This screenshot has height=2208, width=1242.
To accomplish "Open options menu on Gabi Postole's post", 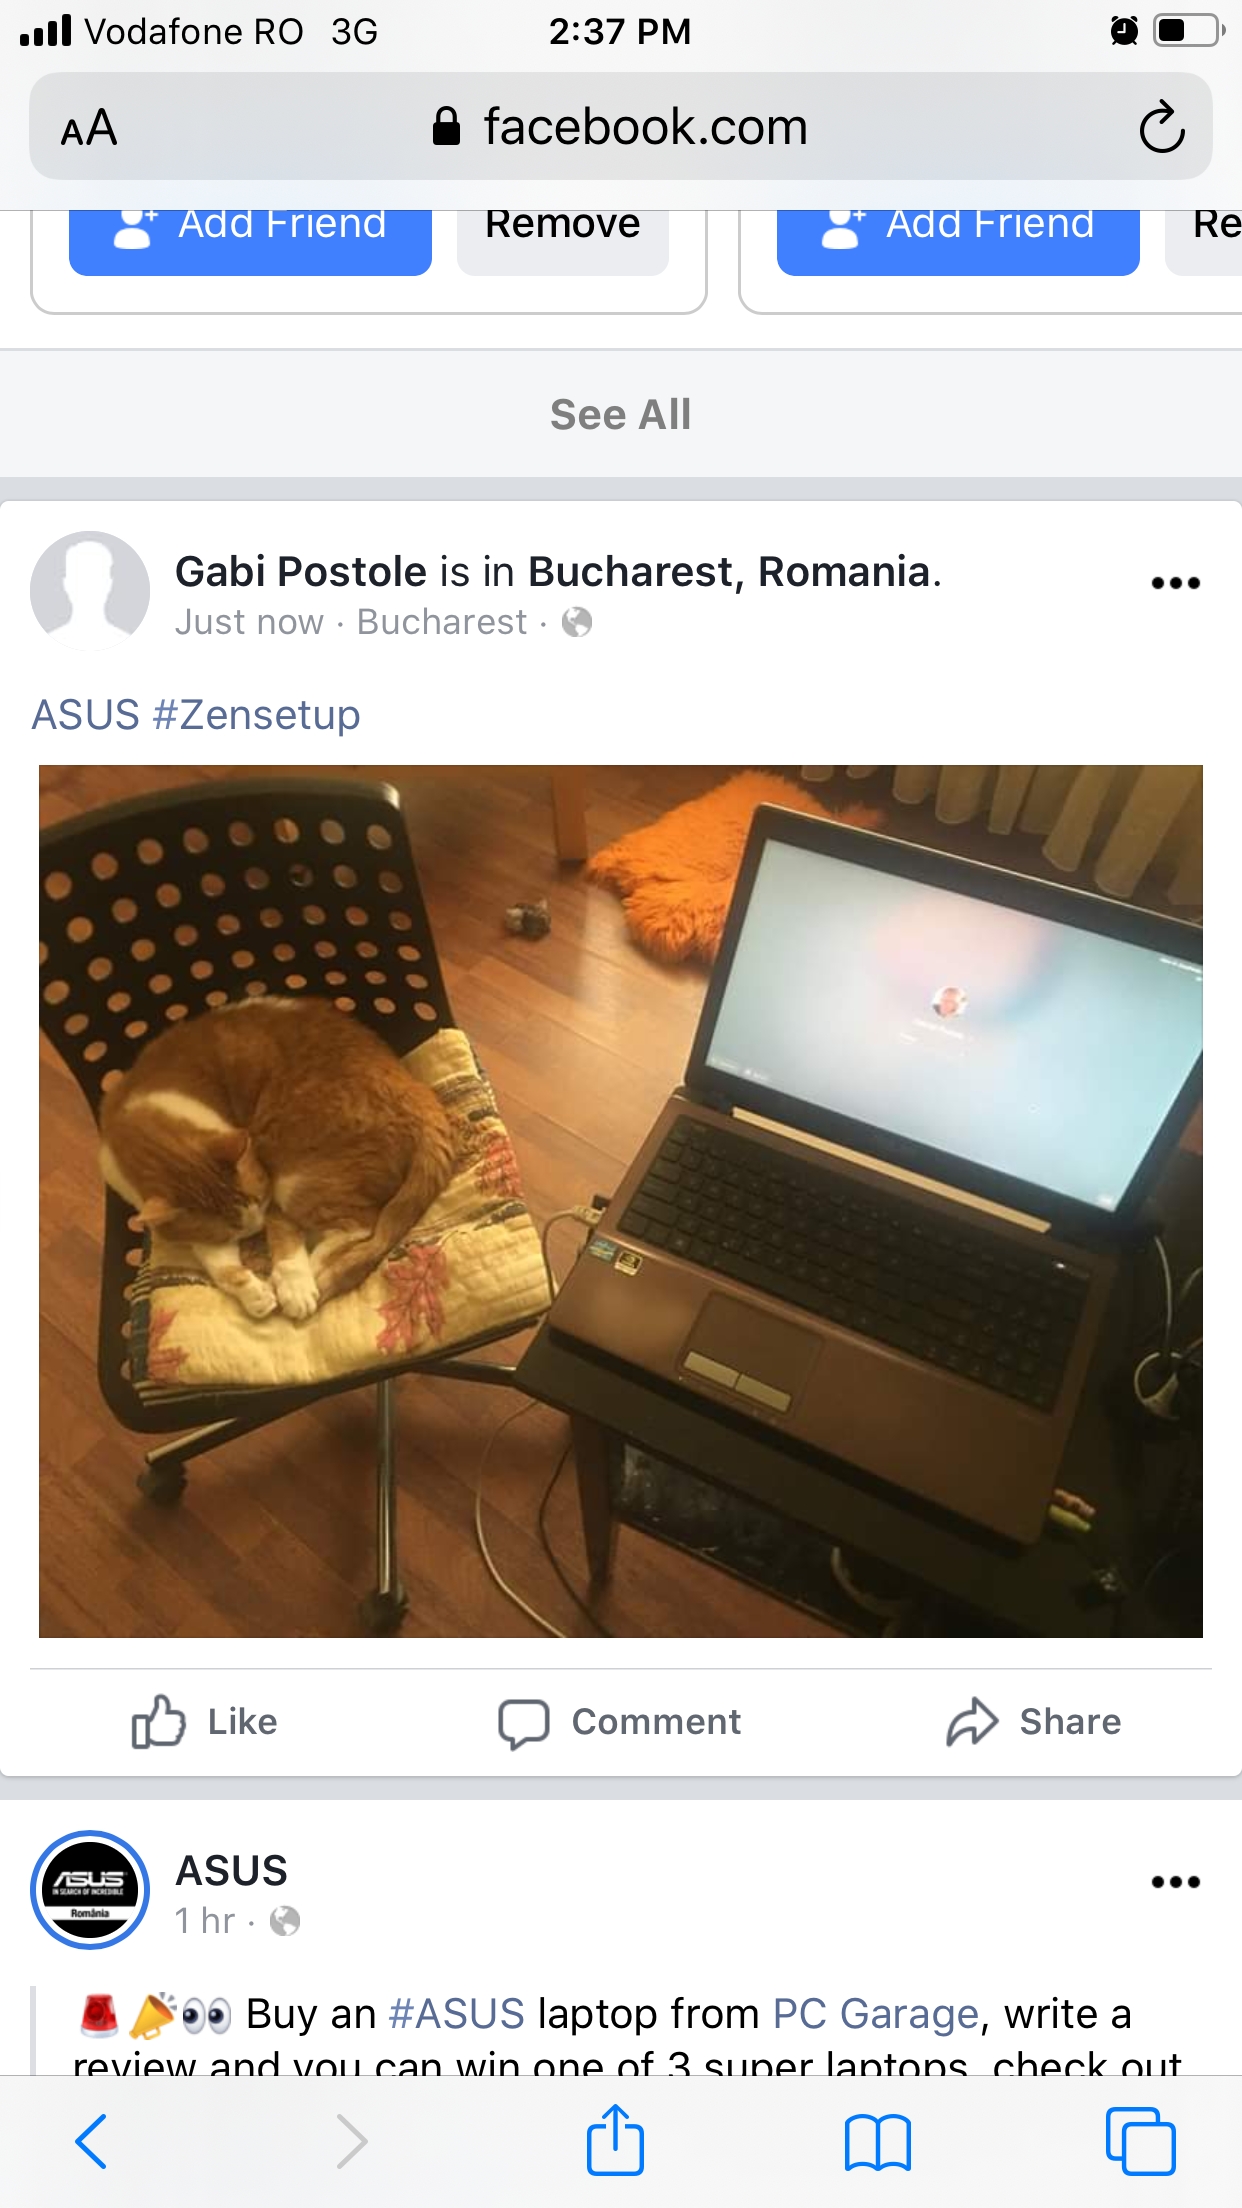I will click(x=1175, y=583).
